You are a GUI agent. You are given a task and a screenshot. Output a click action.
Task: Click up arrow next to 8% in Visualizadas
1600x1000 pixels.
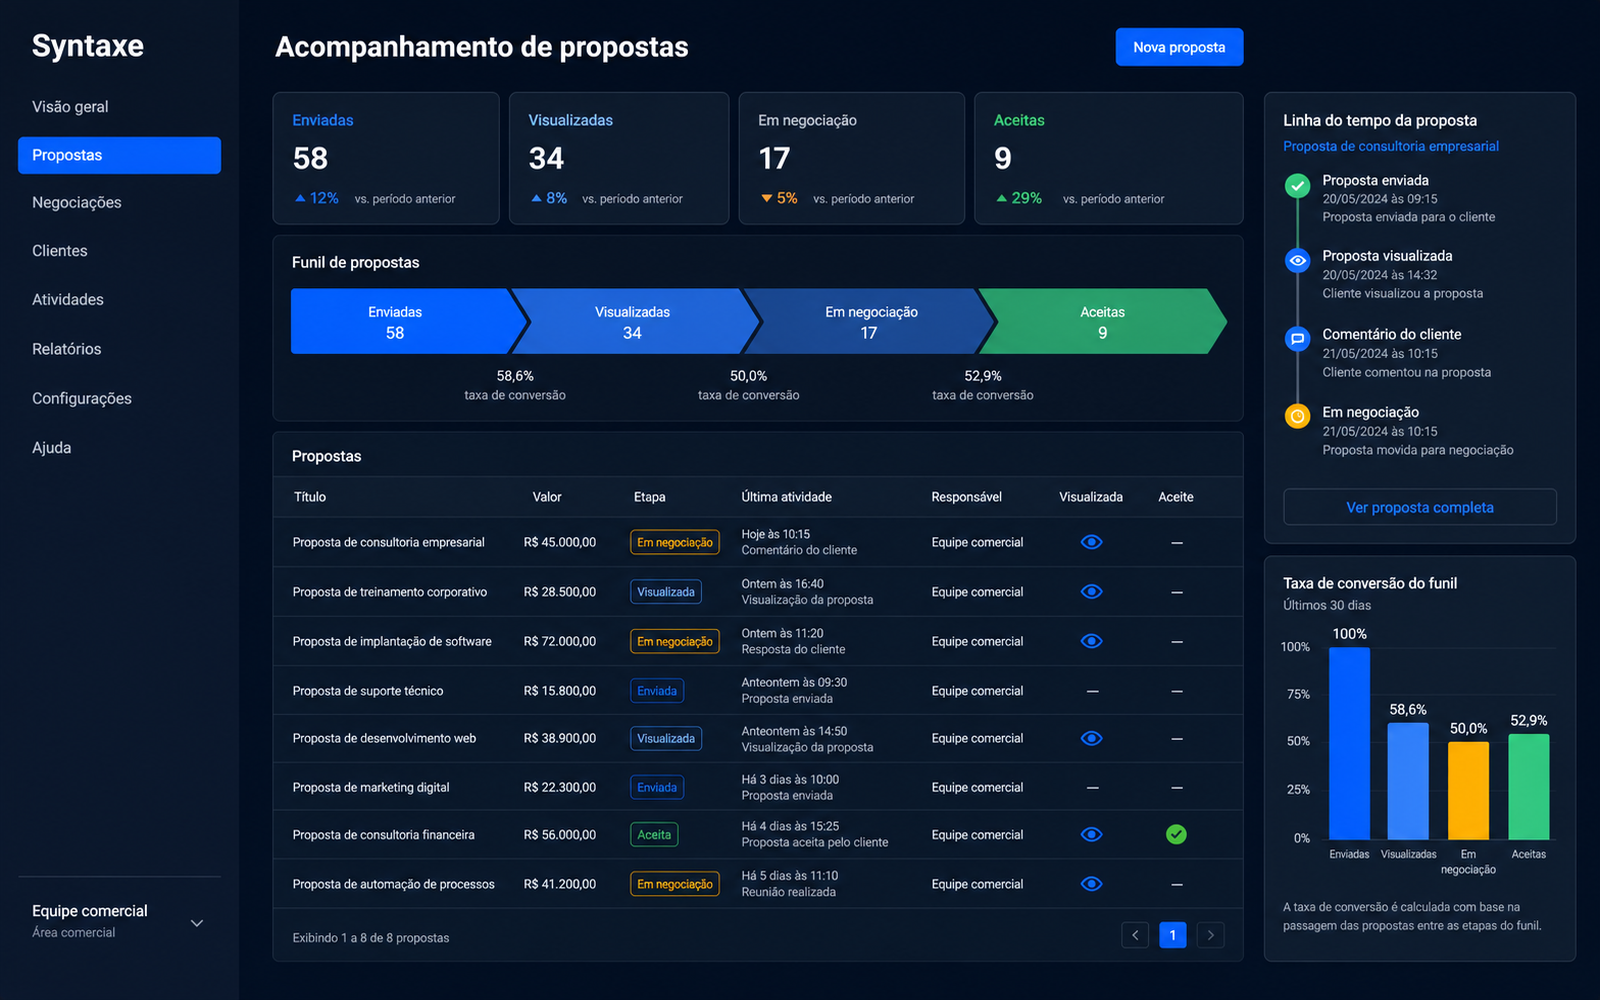click(x=536, y=198)
